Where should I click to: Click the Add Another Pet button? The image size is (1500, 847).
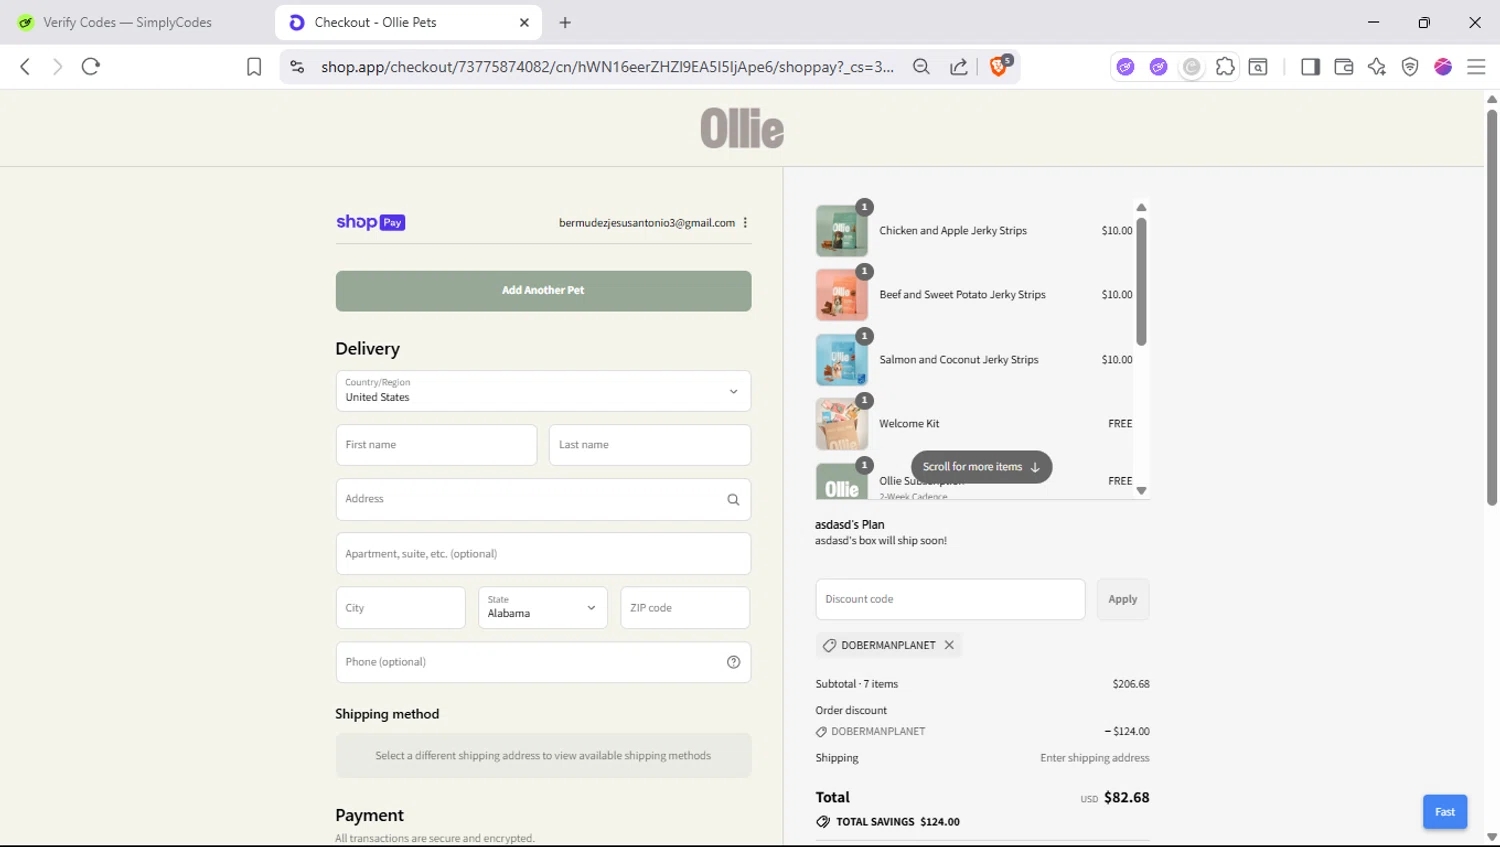point(543,291)
